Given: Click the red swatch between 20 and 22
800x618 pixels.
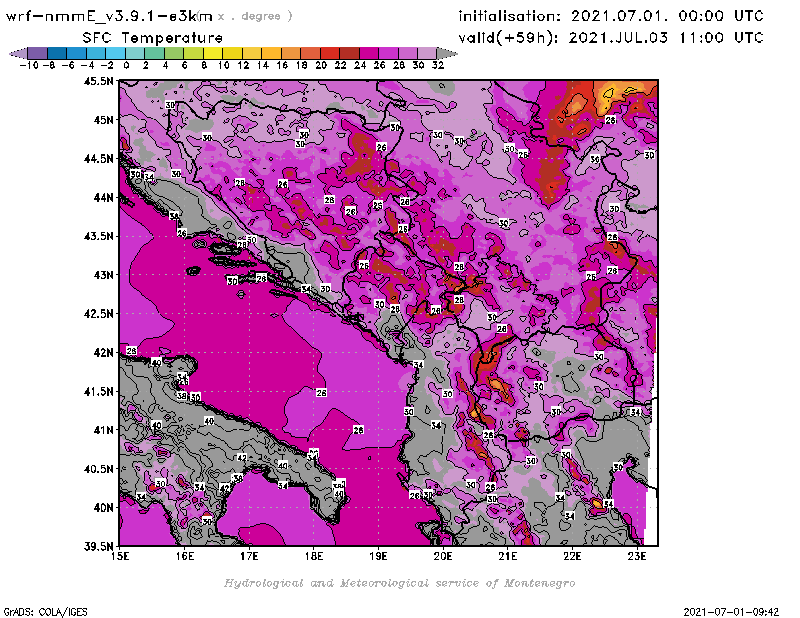Looking at the screenshot, I should point(330,53).
